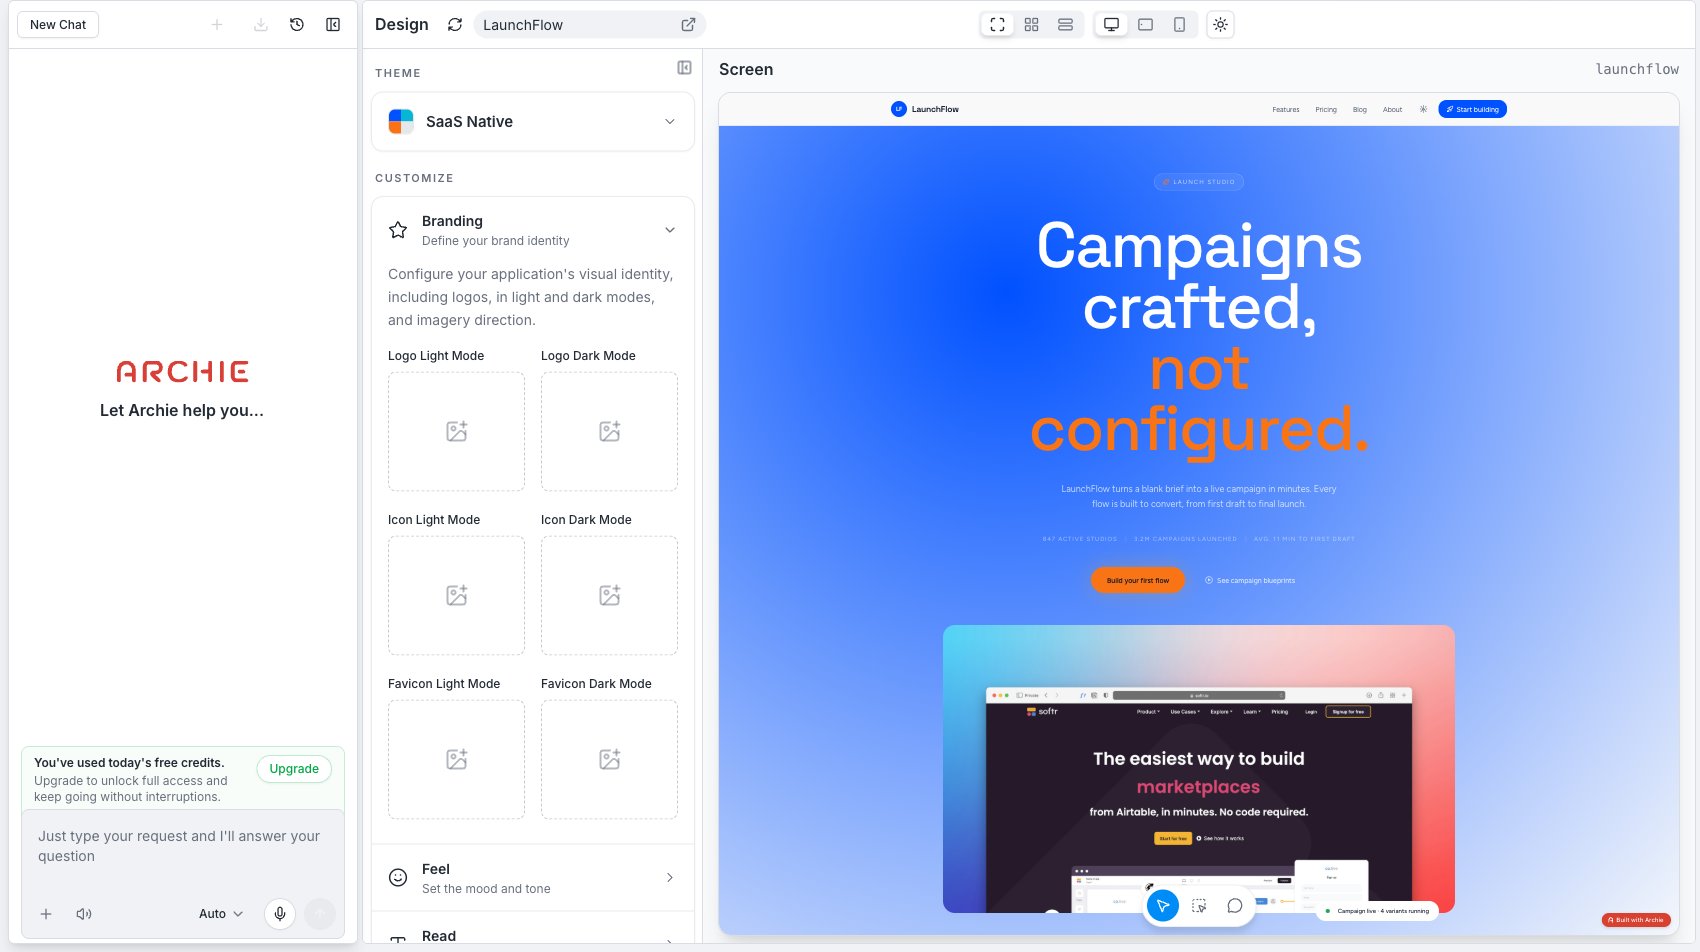Toggle the light mode sun button
This screenshot has height=952, width=1700.
coord(1220,25)
